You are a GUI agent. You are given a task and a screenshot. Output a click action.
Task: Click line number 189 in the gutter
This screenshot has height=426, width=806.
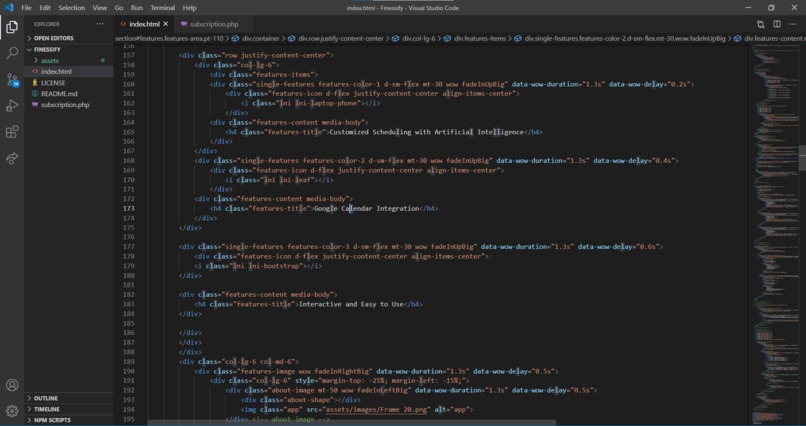(x=129, y=362)
